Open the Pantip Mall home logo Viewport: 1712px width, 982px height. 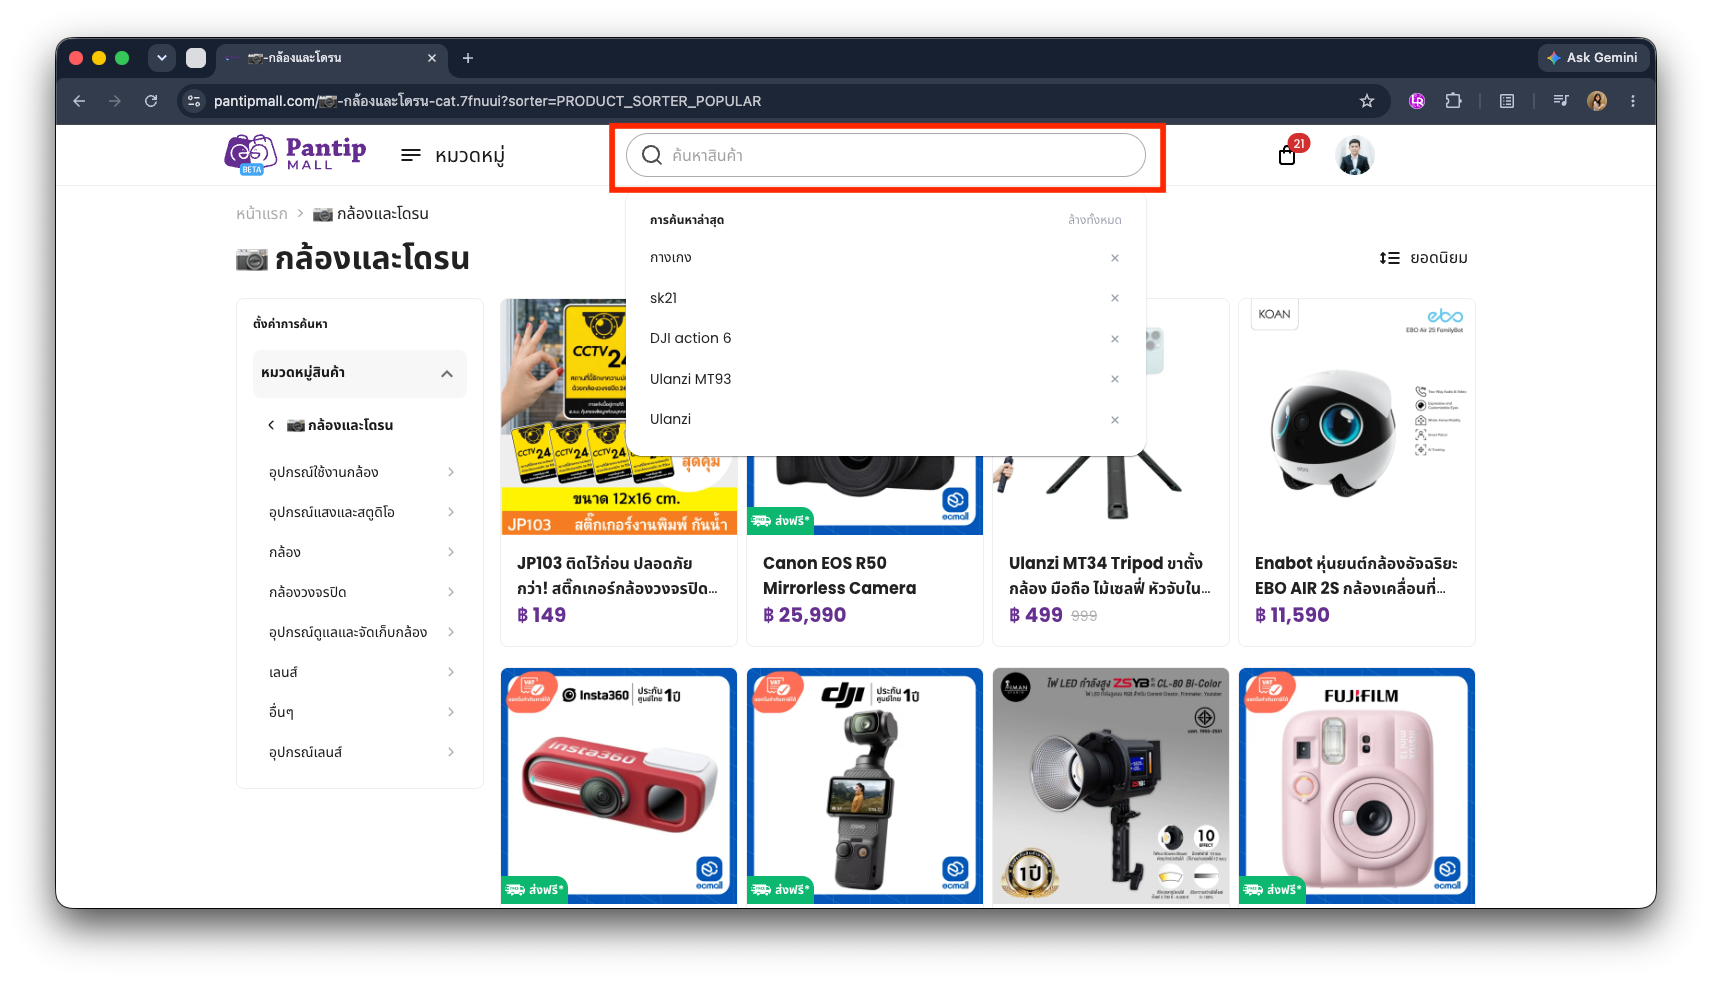(x=295, y=154)
